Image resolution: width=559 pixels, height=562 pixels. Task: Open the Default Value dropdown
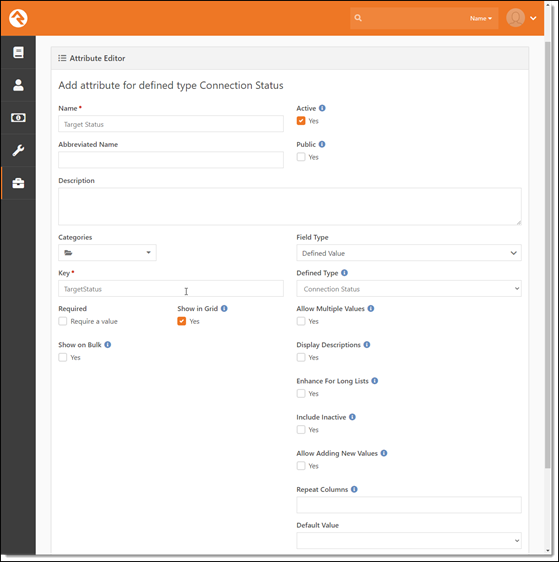tap(409, 540)
